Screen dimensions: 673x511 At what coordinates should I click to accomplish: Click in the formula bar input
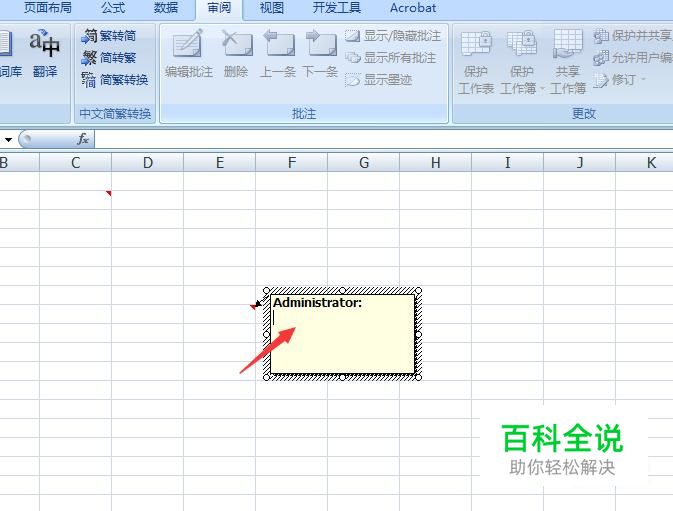383,139
